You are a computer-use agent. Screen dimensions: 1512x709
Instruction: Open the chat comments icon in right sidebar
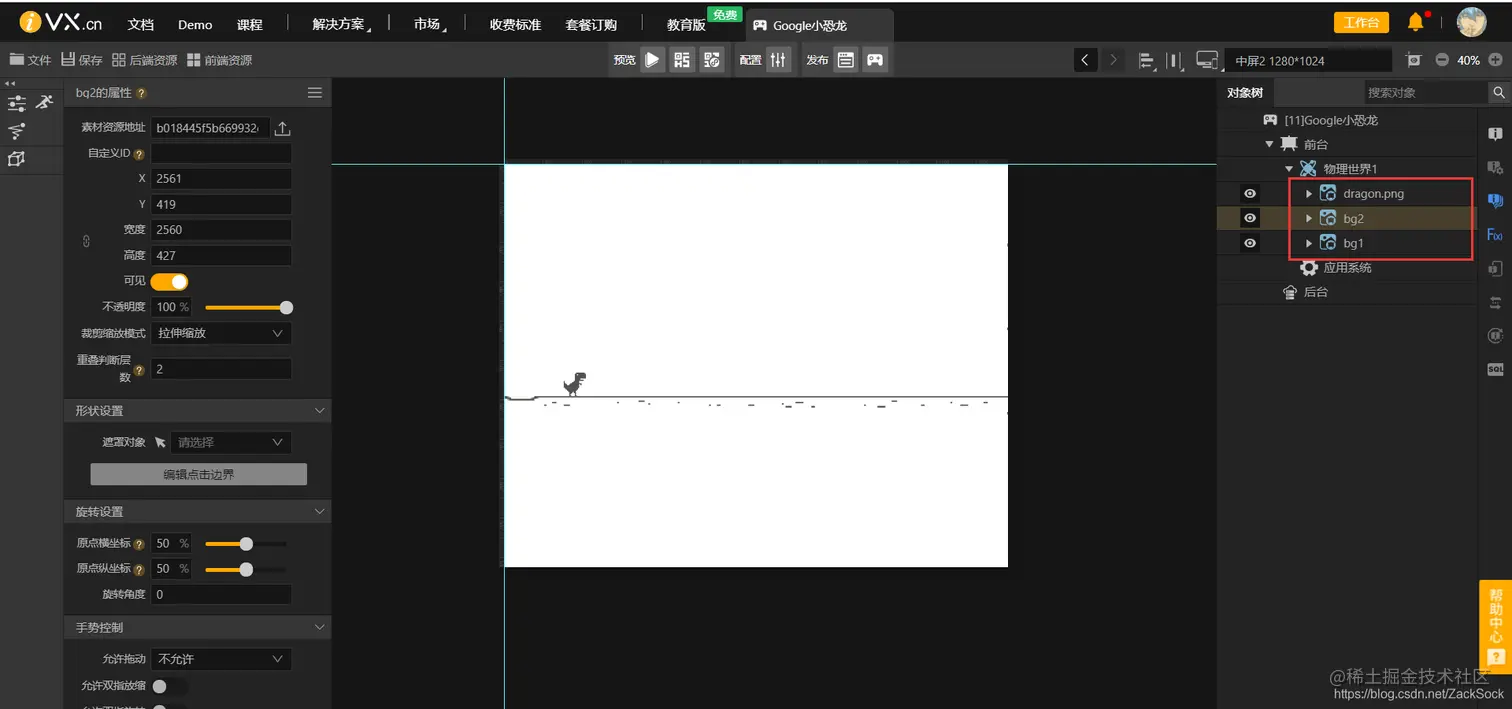1495,201
